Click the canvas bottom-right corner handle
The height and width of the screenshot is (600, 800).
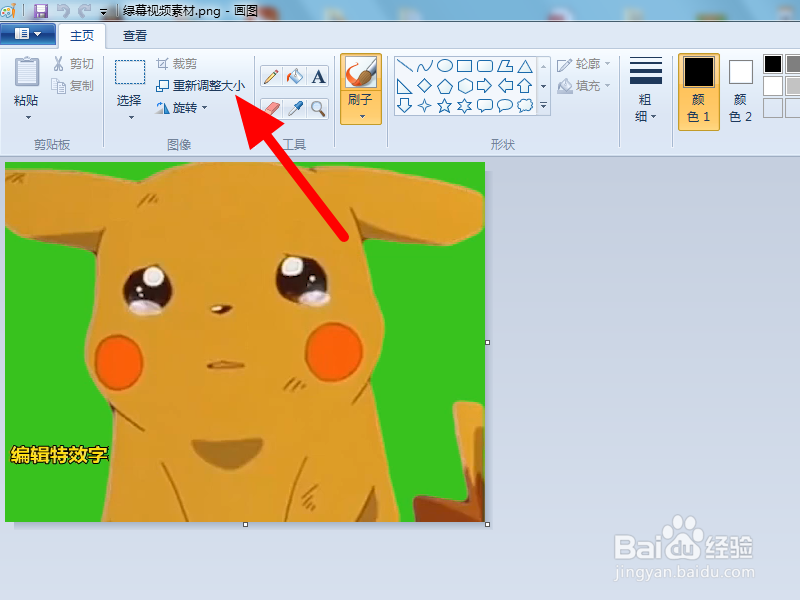click(487, 524)
